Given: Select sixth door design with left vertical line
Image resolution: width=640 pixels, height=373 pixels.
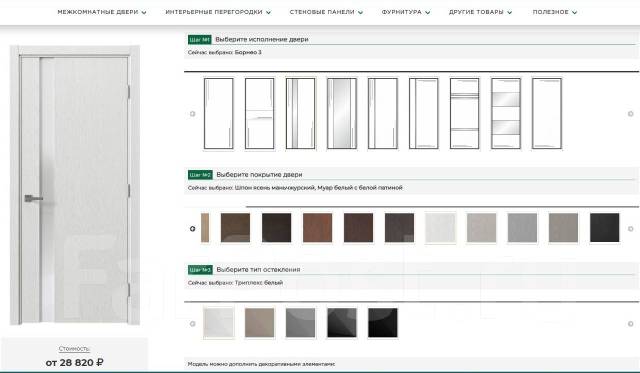Looking at the screenshot, I should (424, 113).
